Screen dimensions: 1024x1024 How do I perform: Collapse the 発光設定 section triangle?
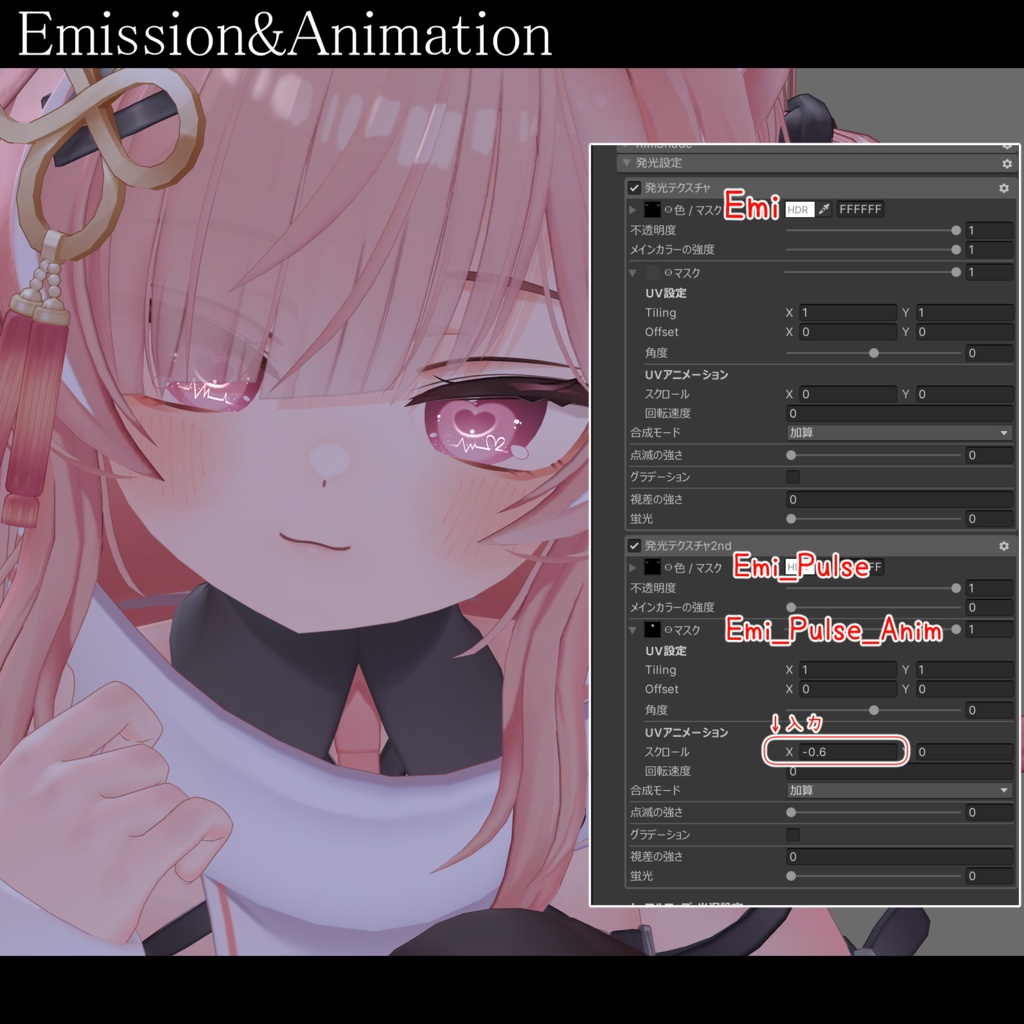(x=626, y=160)
